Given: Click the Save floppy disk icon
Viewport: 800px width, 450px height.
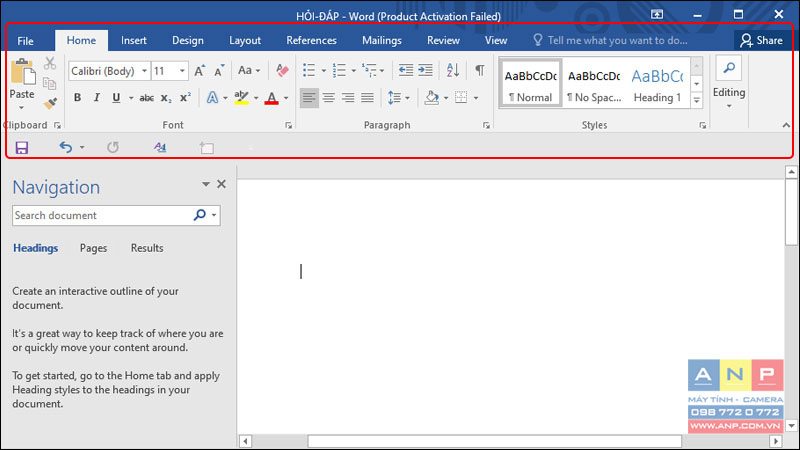Looking at the screenshot, I should tap(21, 148).
